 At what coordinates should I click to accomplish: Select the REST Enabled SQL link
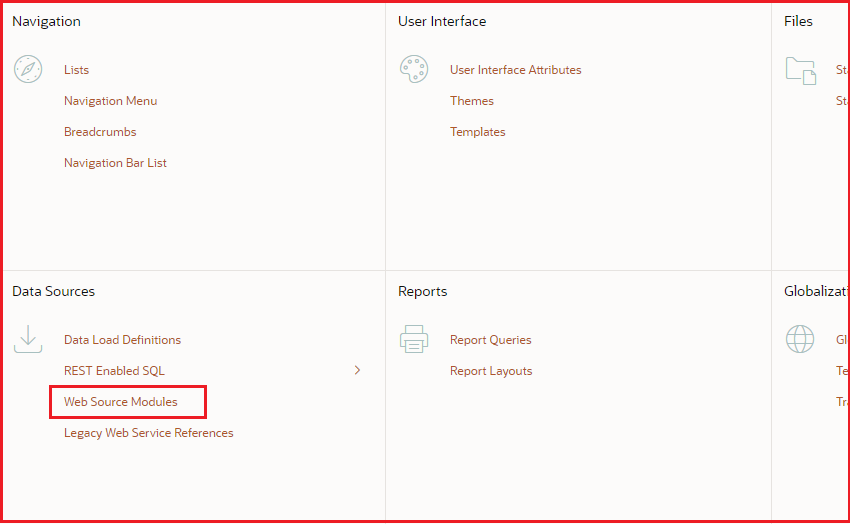[114, 371]
